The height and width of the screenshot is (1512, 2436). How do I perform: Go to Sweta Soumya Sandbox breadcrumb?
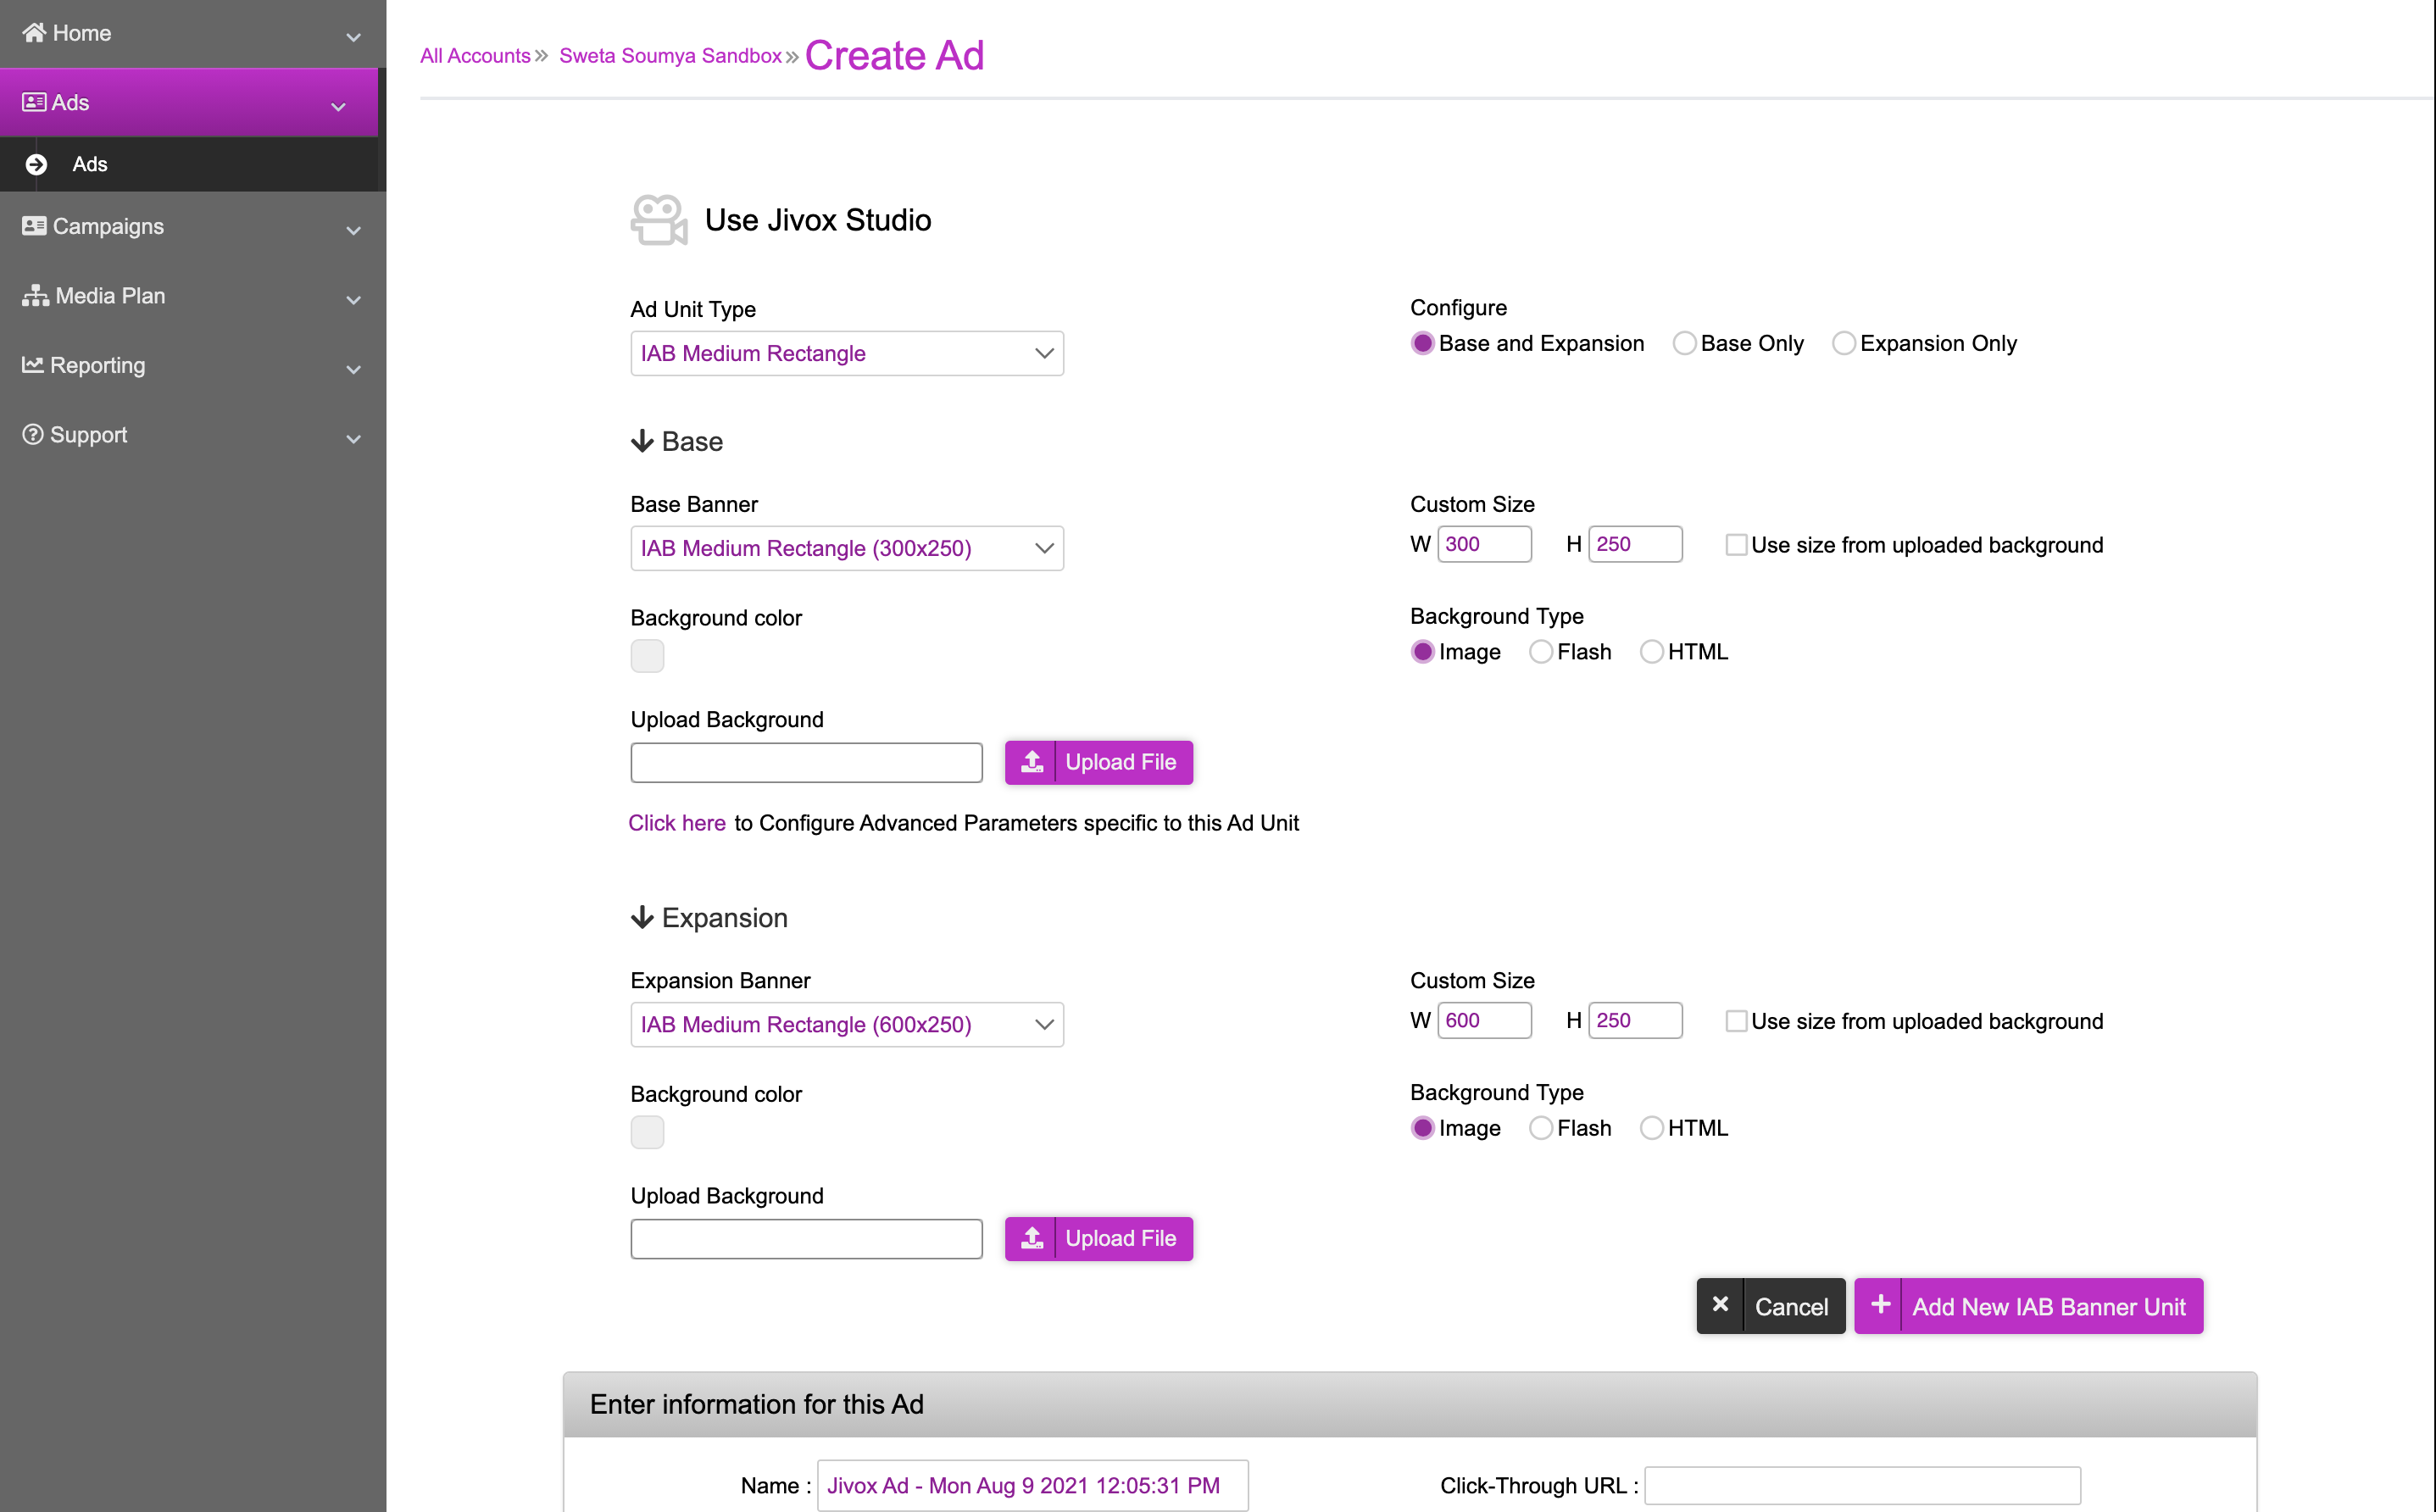670,56
